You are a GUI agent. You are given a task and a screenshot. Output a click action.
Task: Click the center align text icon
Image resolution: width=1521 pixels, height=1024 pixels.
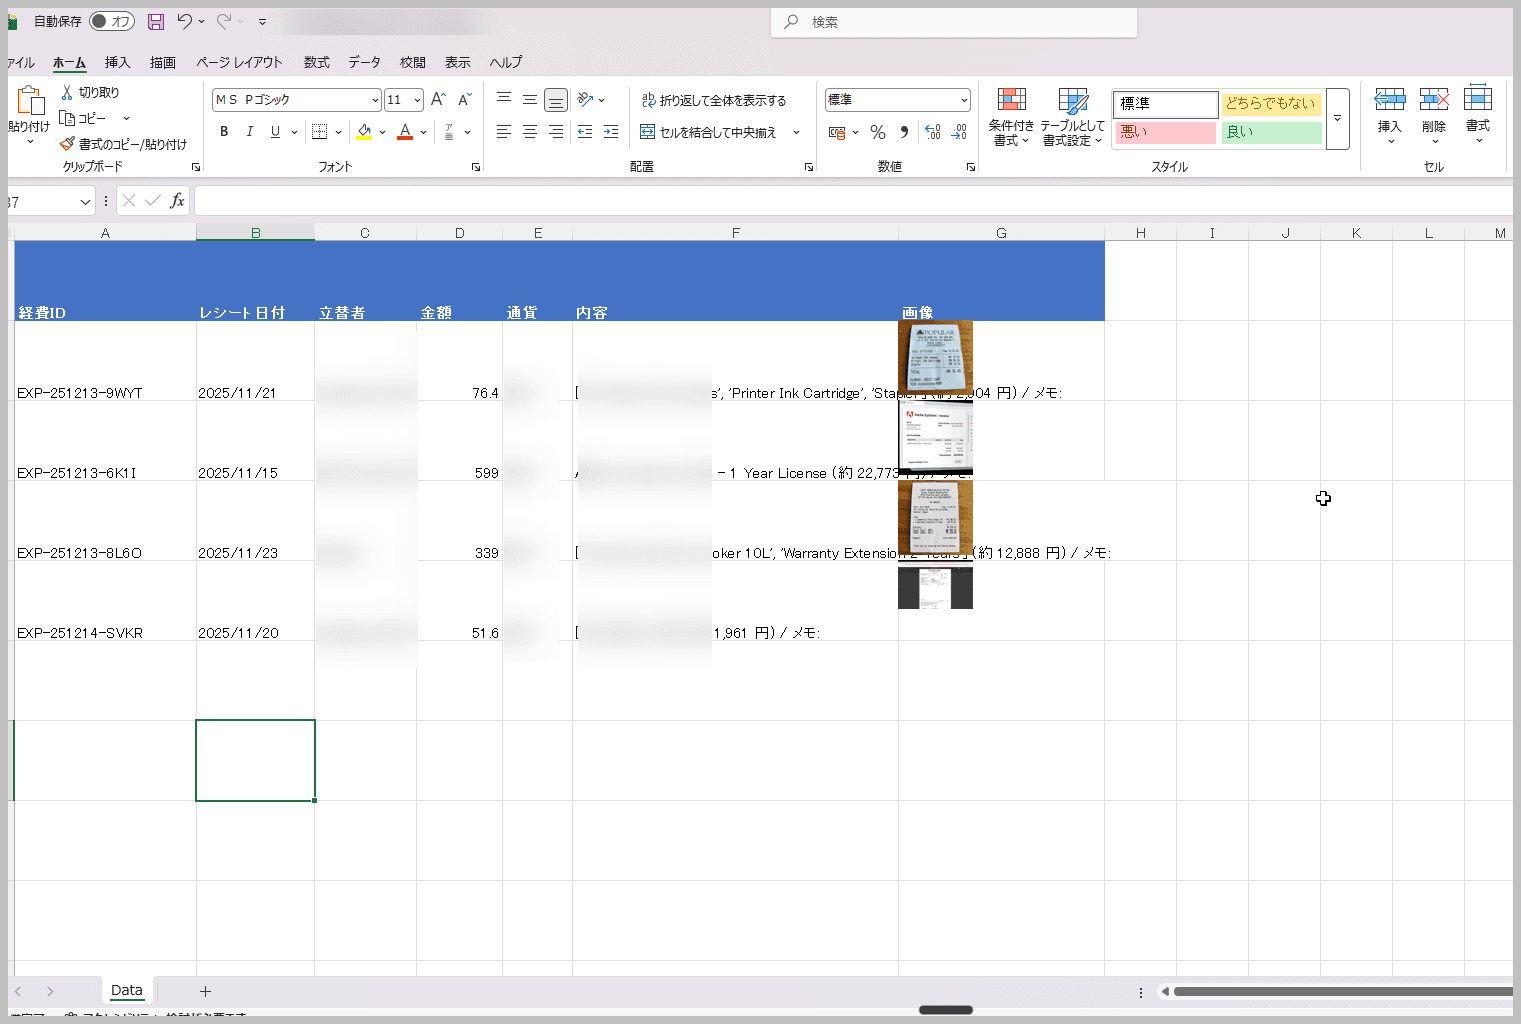(530, 132)
